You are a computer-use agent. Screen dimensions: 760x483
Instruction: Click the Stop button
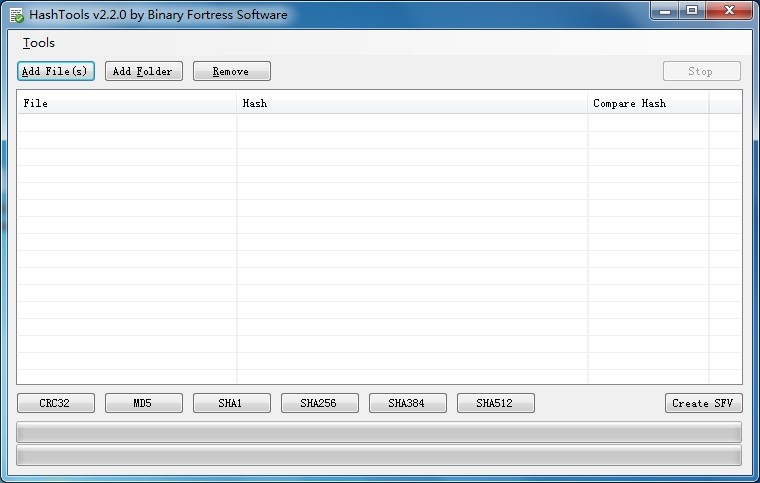701,71
